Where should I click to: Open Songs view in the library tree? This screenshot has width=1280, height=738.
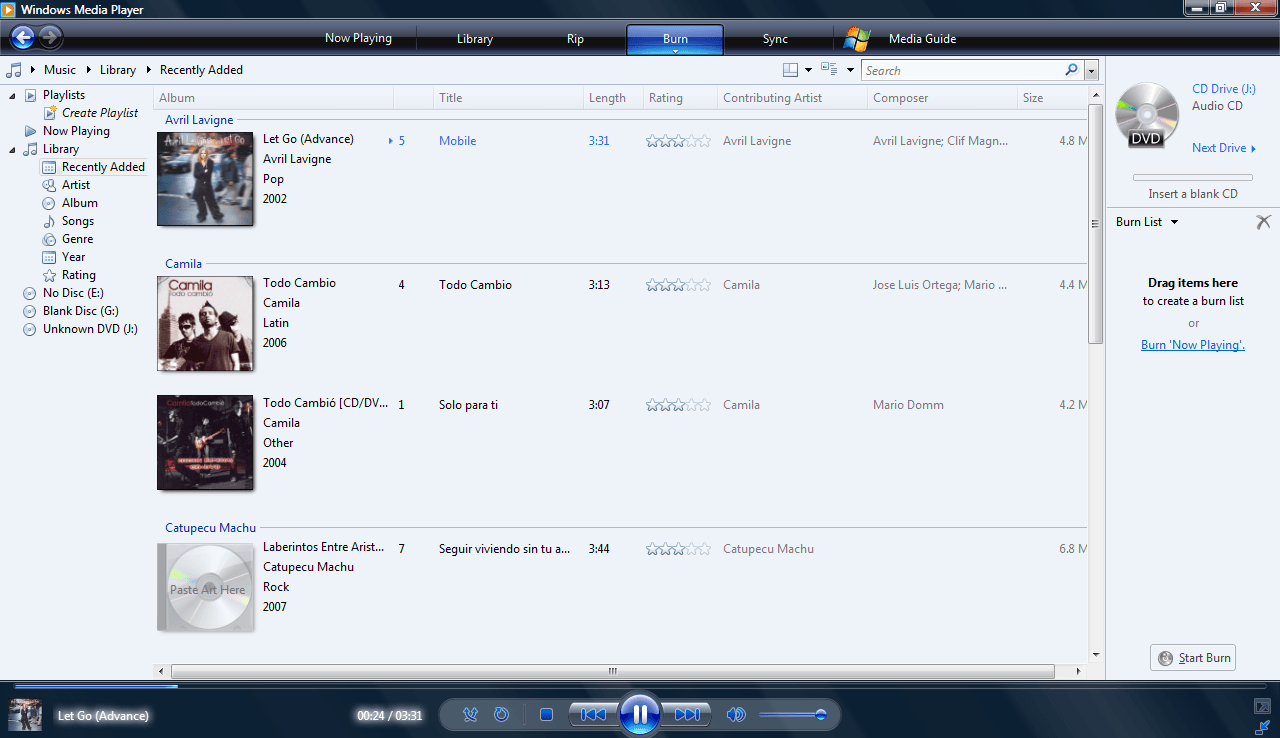tap(77, 221)
